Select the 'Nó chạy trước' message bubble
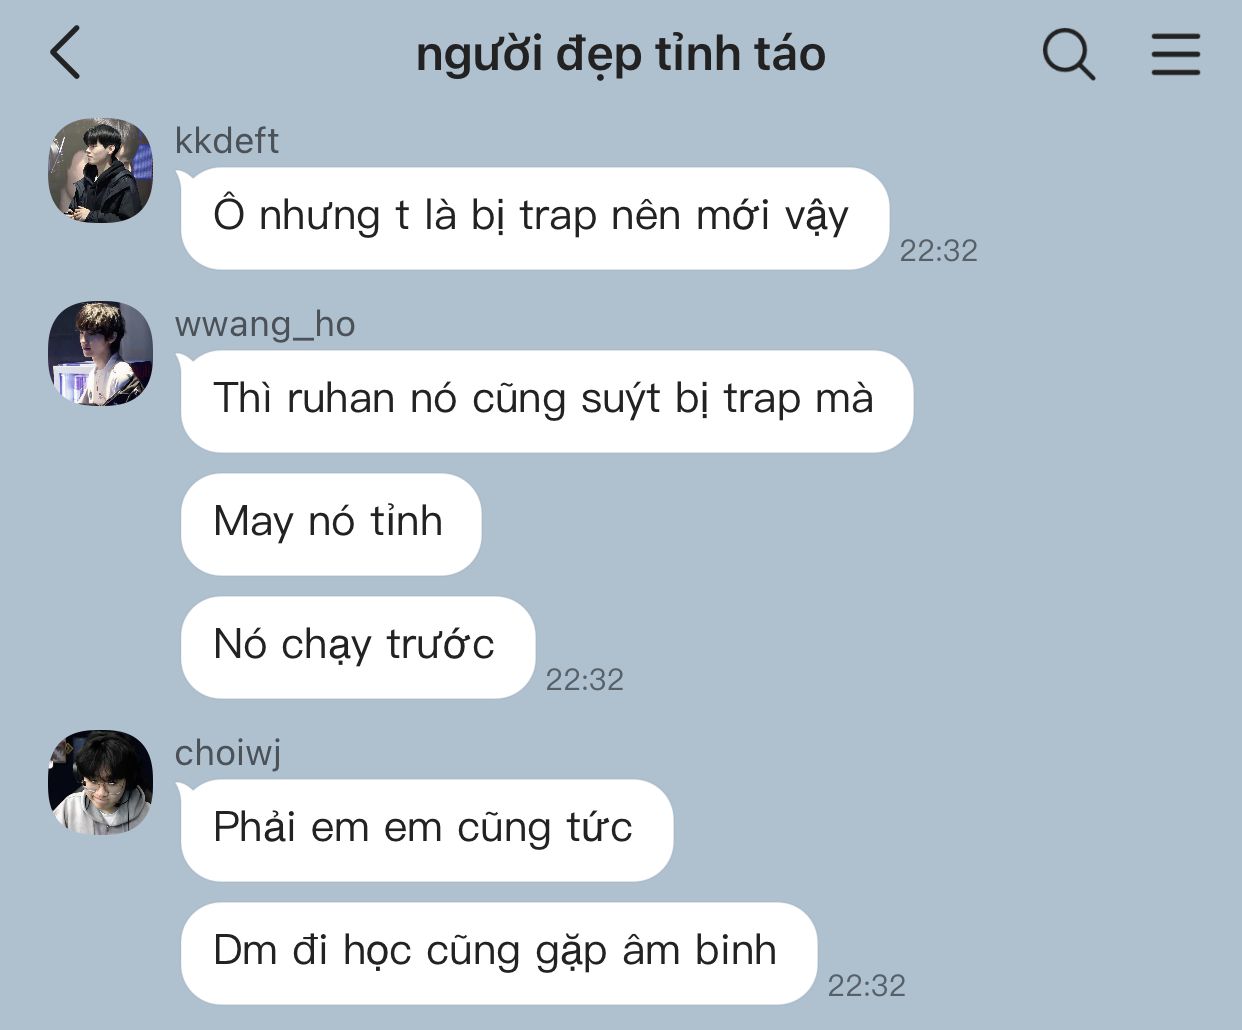The width and height of the screenshot is (1242, 1030). (357, 647)
